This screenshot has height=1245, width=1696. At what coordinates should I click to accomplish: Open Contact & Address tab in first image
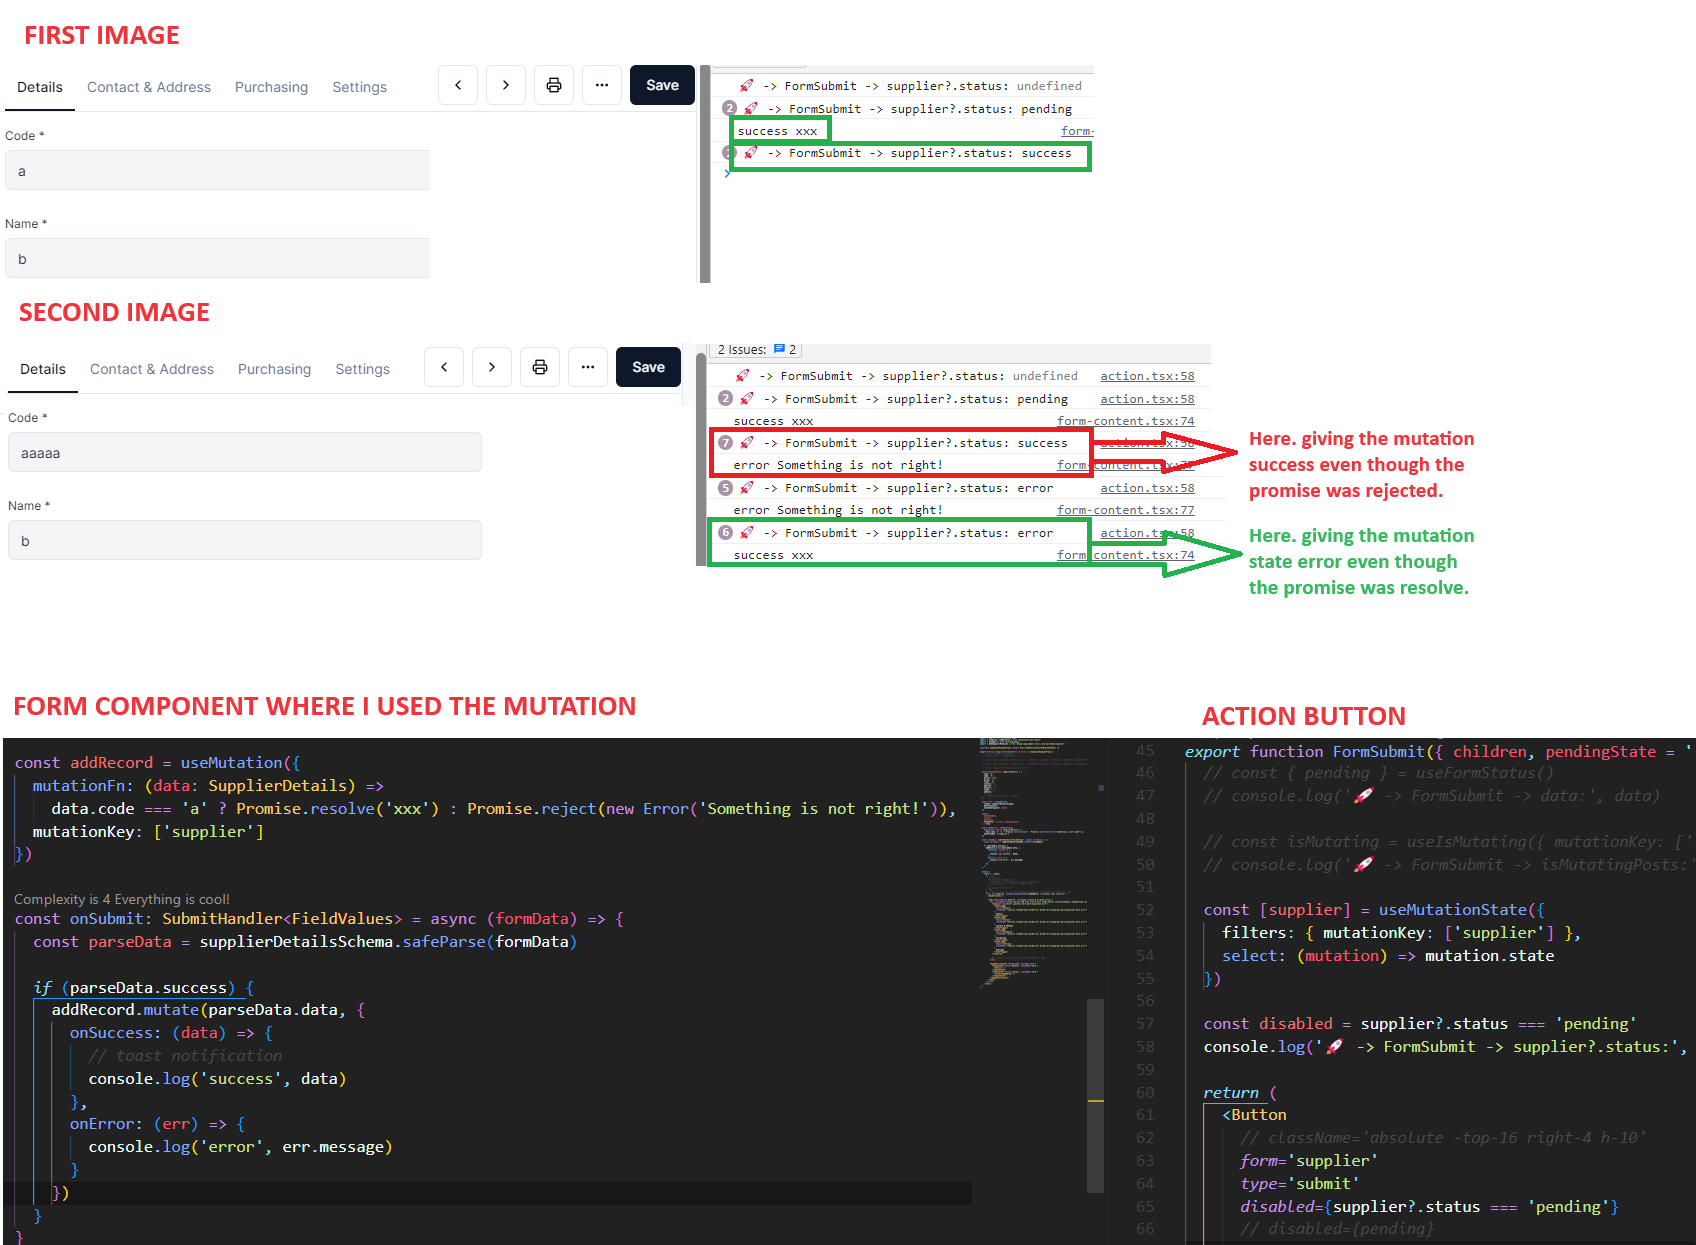[x=149, y=87]
